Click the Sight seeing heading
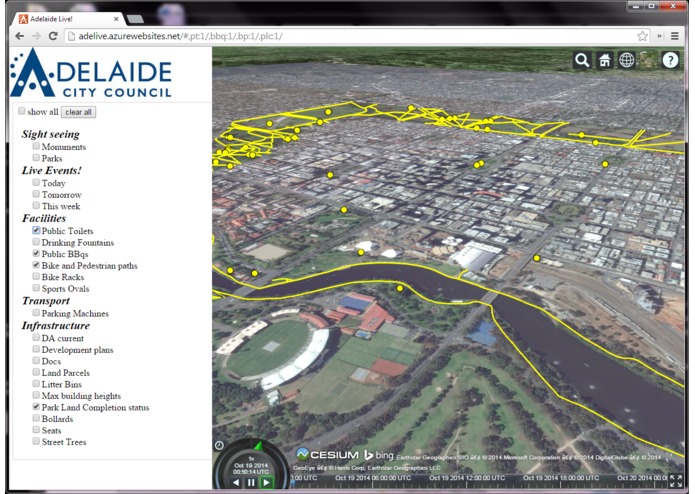The image size is (695, 494). [x=51, y=134]
